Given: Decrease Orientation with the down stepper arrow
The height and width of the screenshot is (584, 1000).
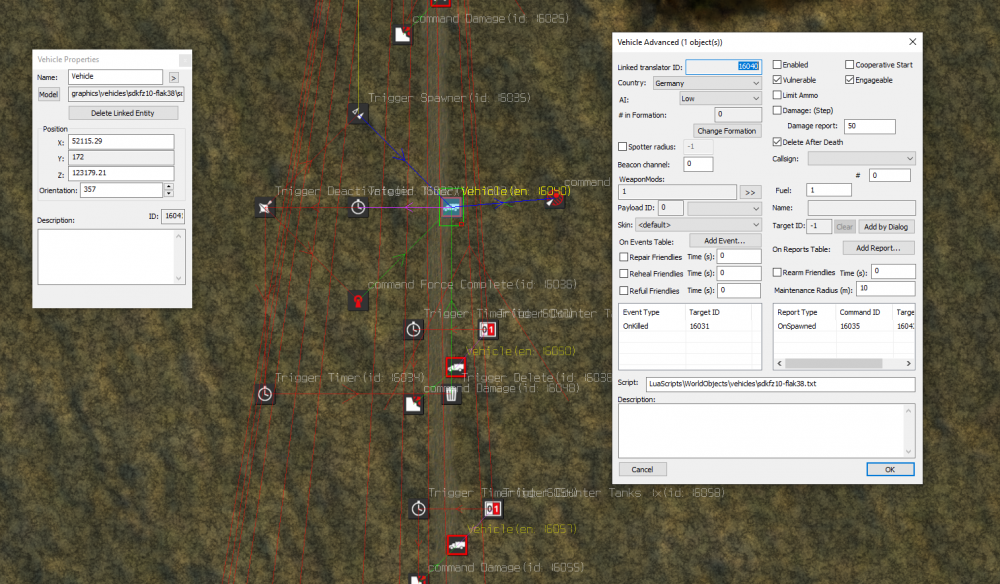Looking at the screenshot, I should 168,193.
